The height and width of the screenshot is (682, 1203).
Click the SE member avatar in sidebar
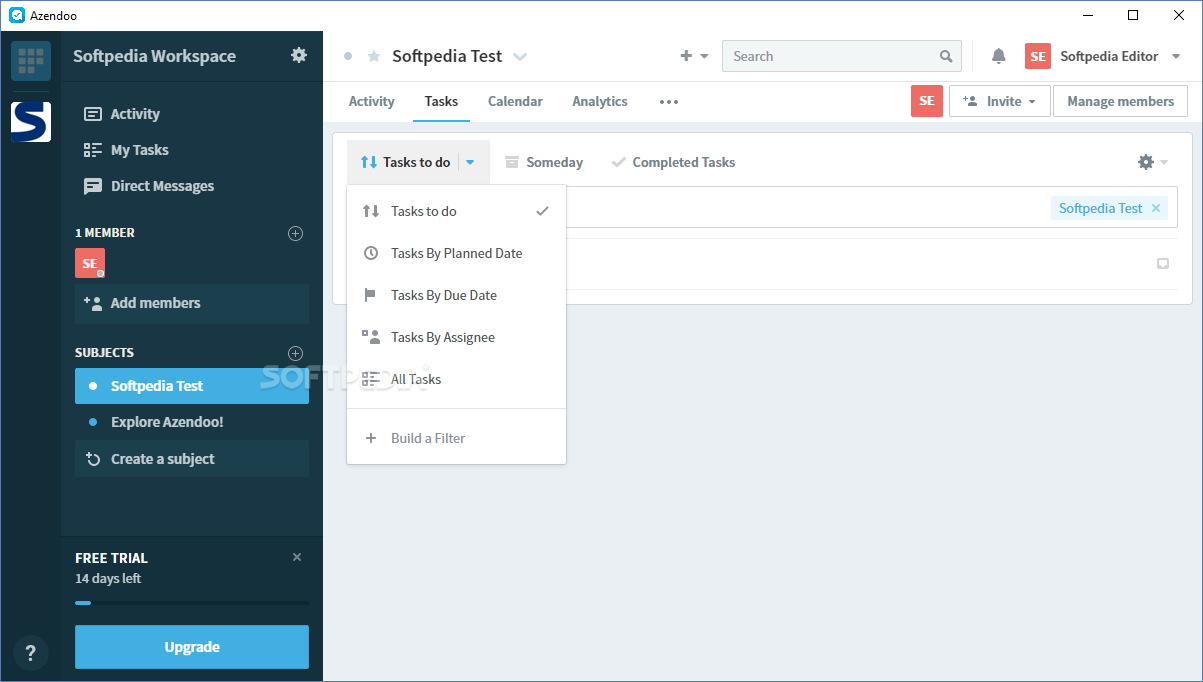90,263
